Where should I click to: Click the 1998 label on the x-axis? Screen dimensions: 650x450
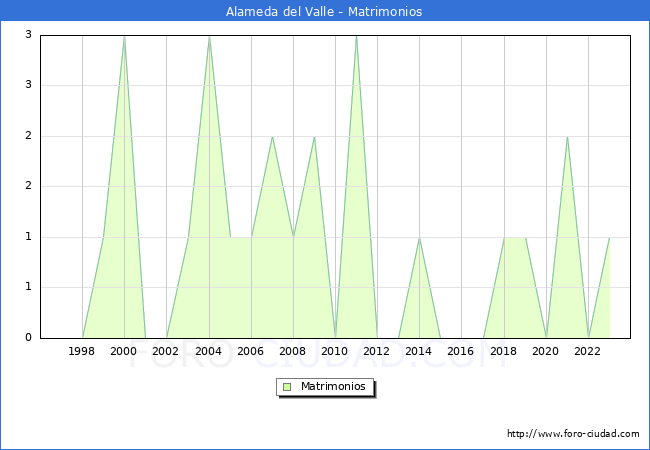click(x=82, y=351)
